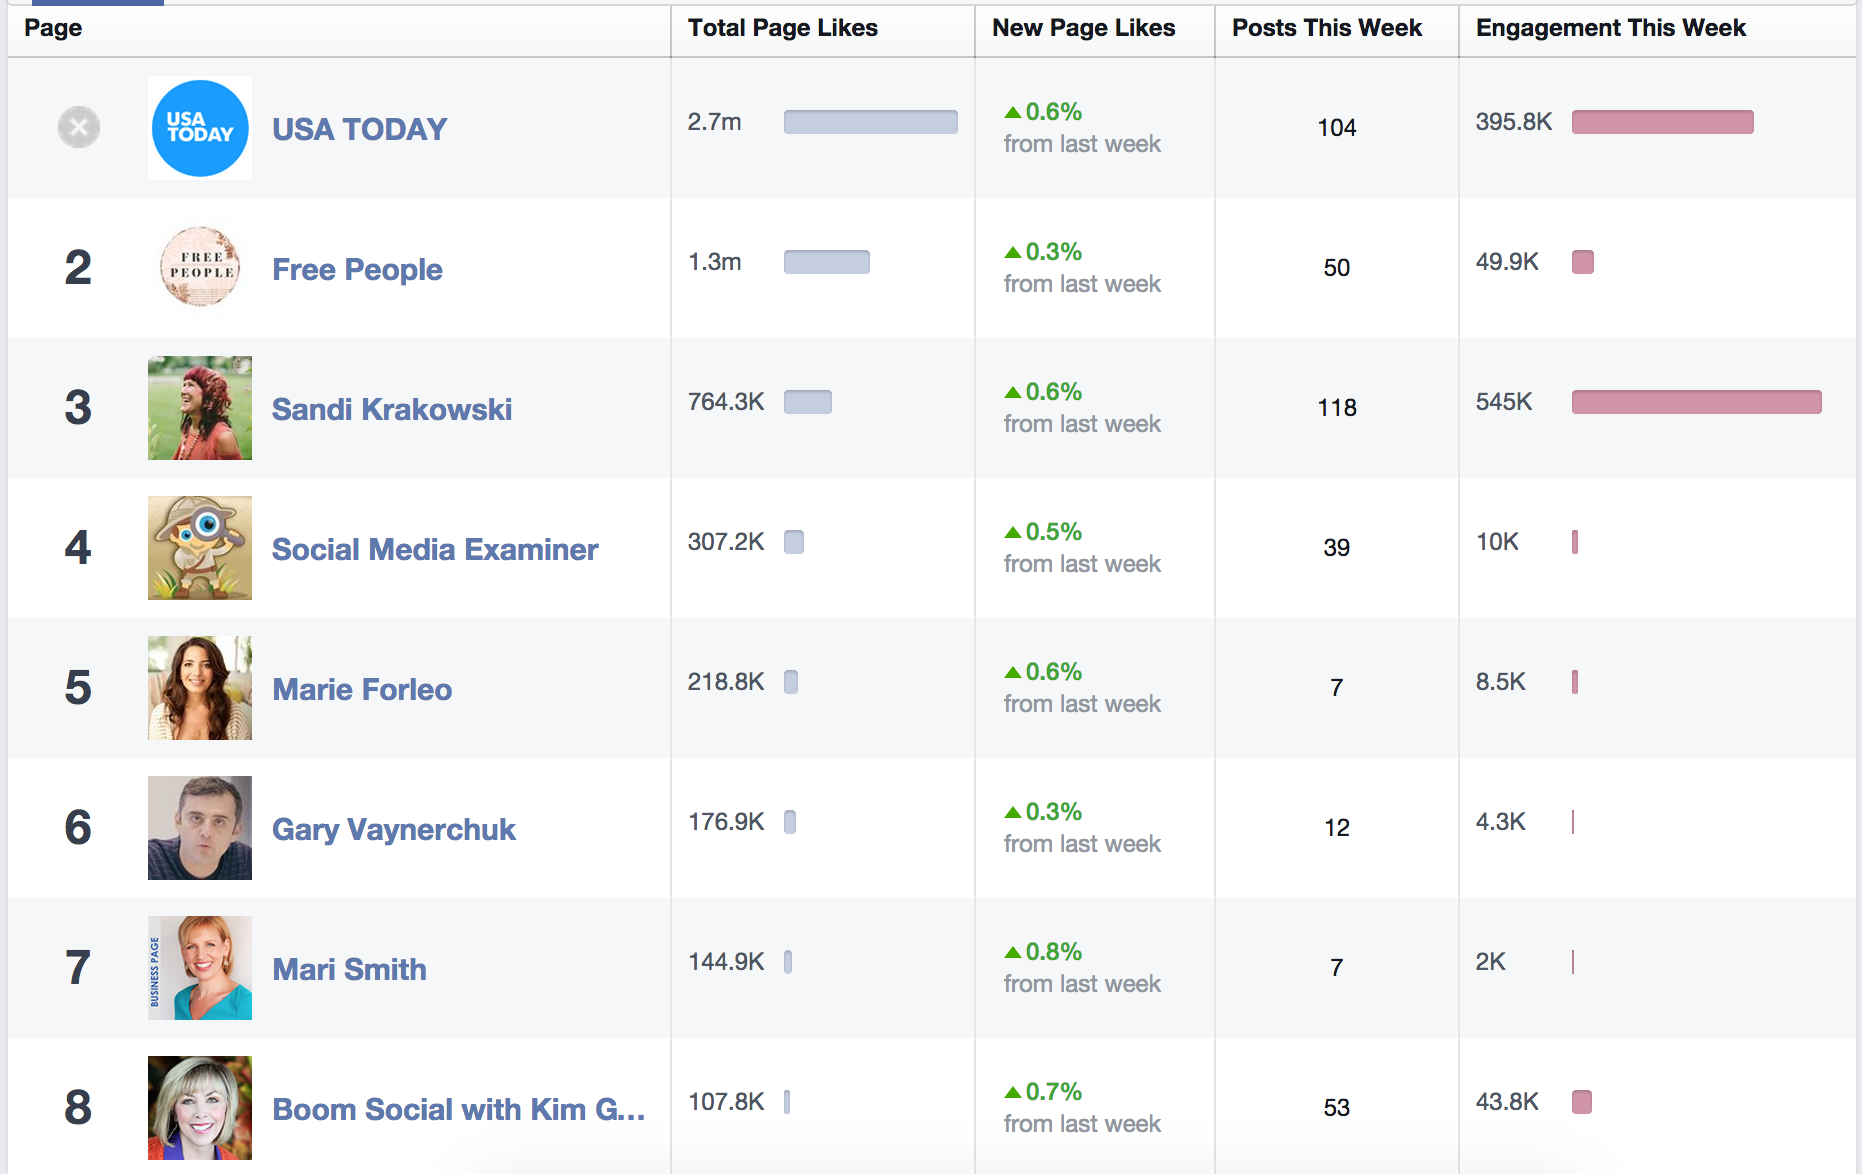The image size is (1862, 1174).
Task: Go to Social Media Examiner's page
Action: pyautogui.click(x=434, y=548)
